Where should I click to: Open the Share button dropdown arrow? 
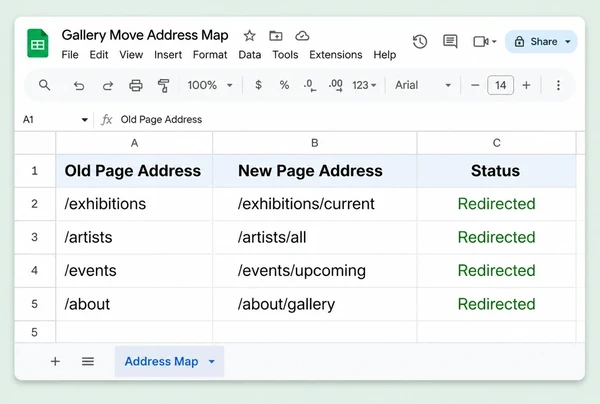click(x=568, y=41)
